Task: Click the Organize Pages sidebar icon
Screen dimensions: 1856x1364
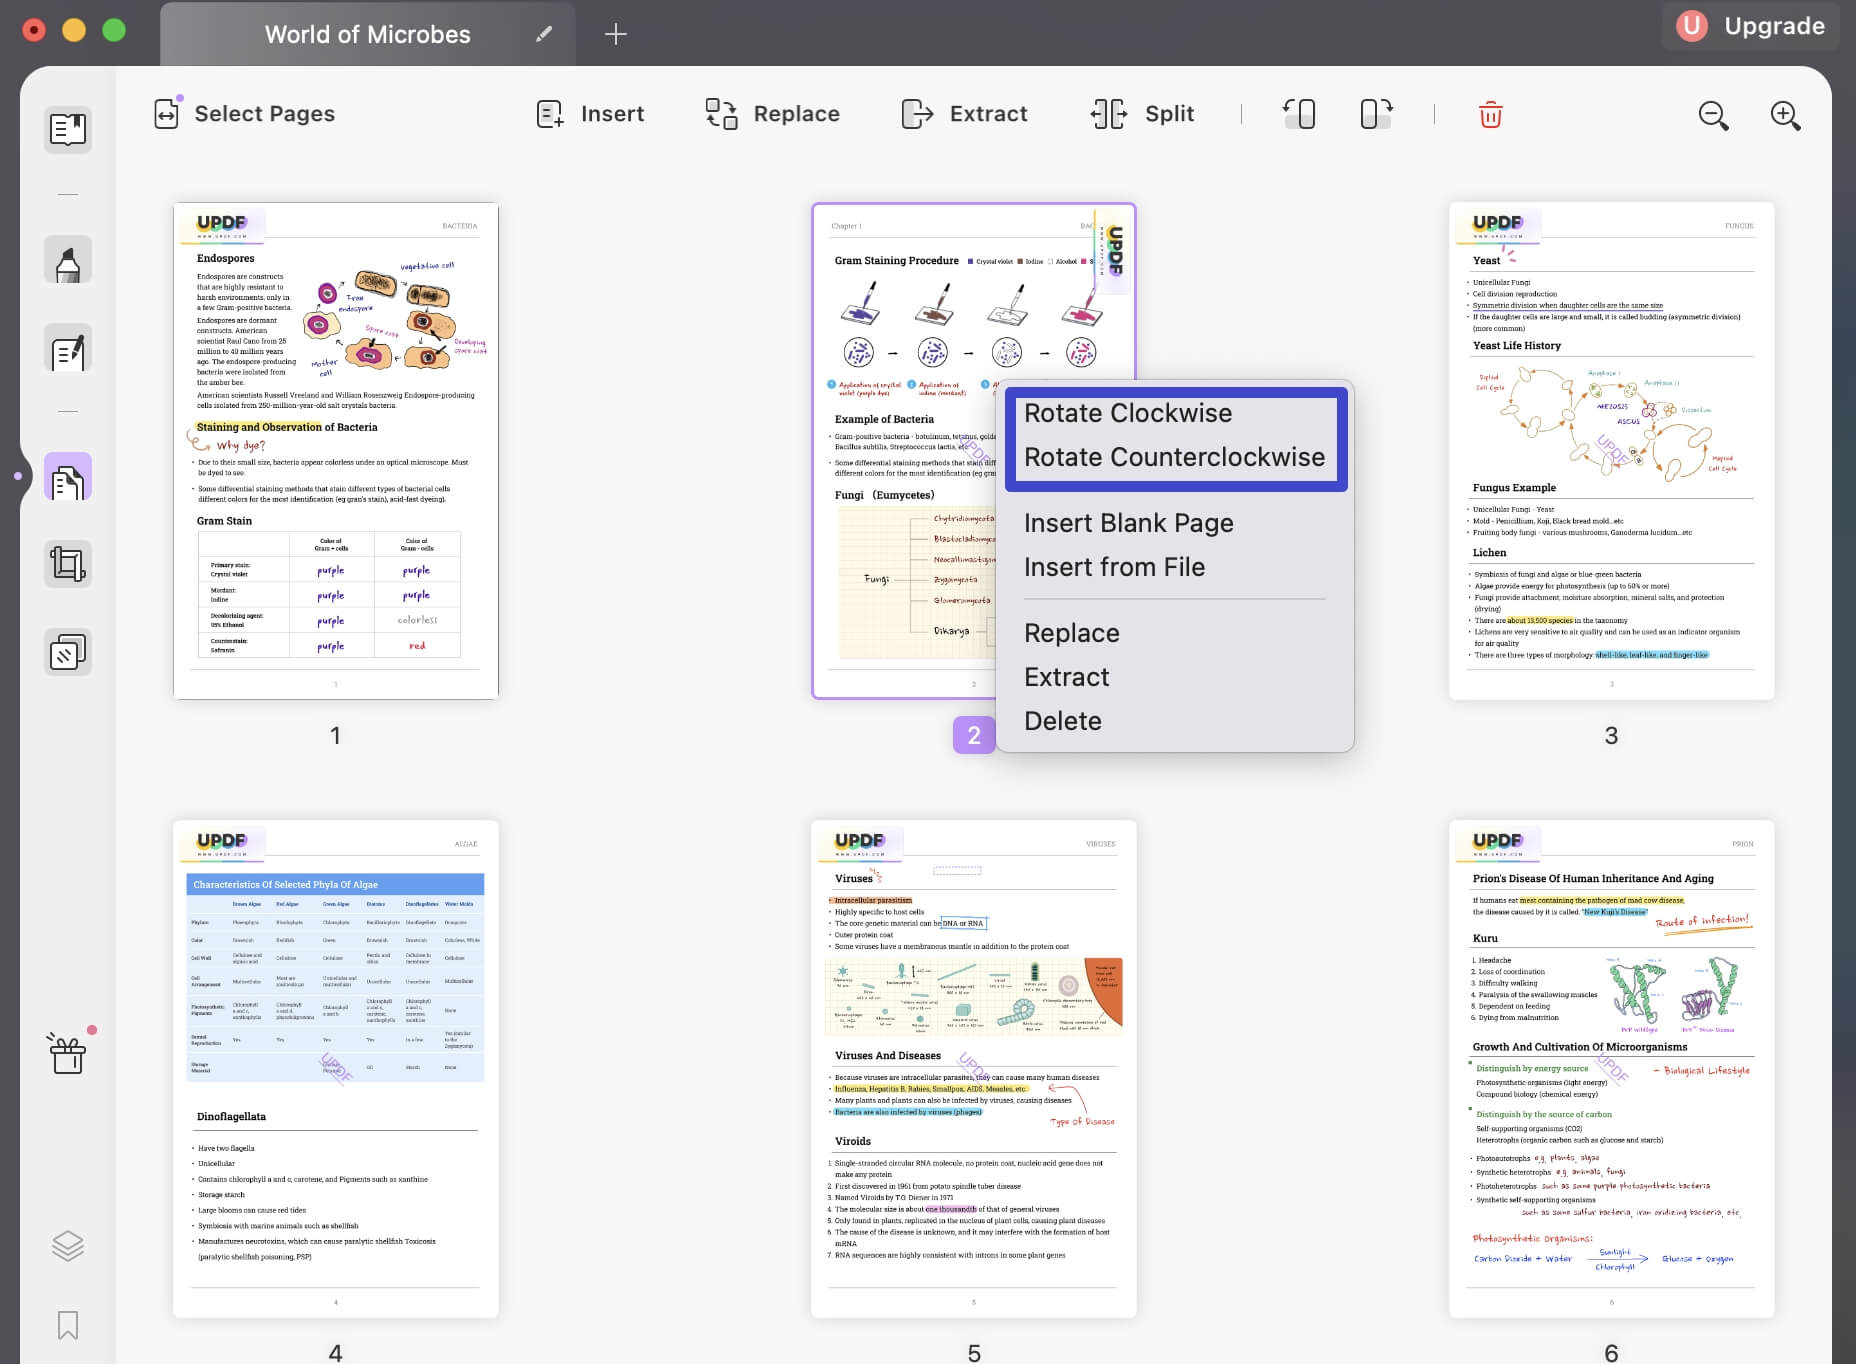Action: pyautogui.click(x=68, y=478)
